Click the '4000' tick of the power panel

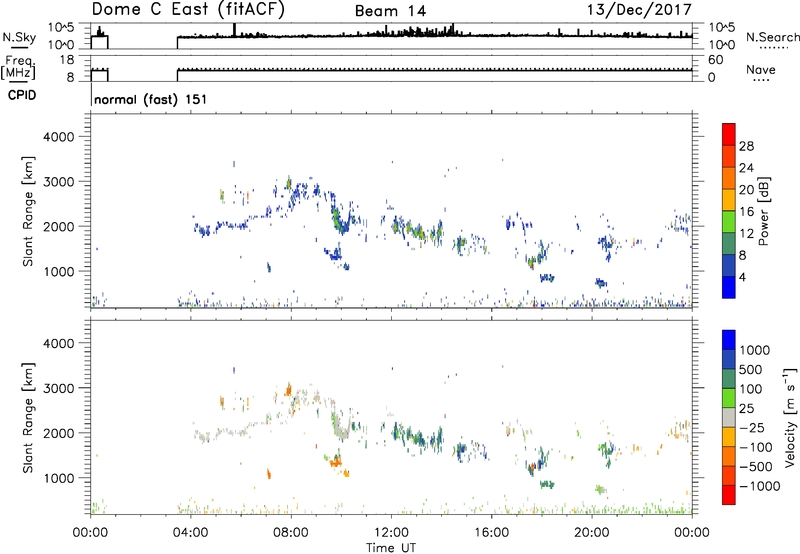point(58,137)
